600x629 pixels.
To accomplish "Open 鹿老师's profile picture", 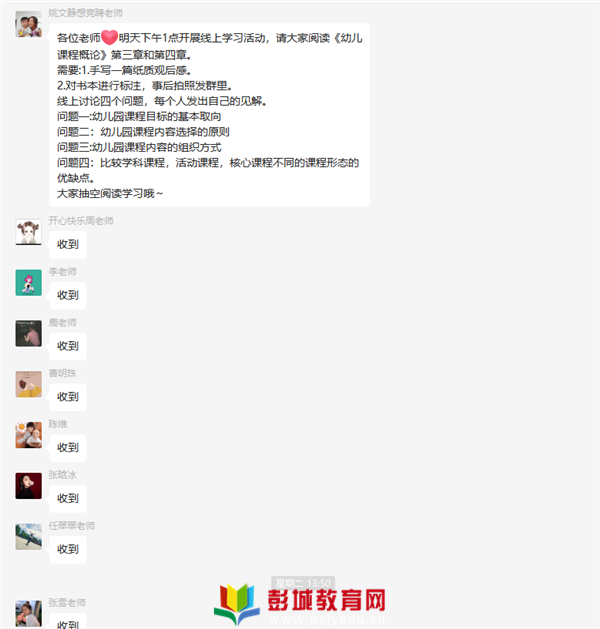I will click(x=28, y=333).
